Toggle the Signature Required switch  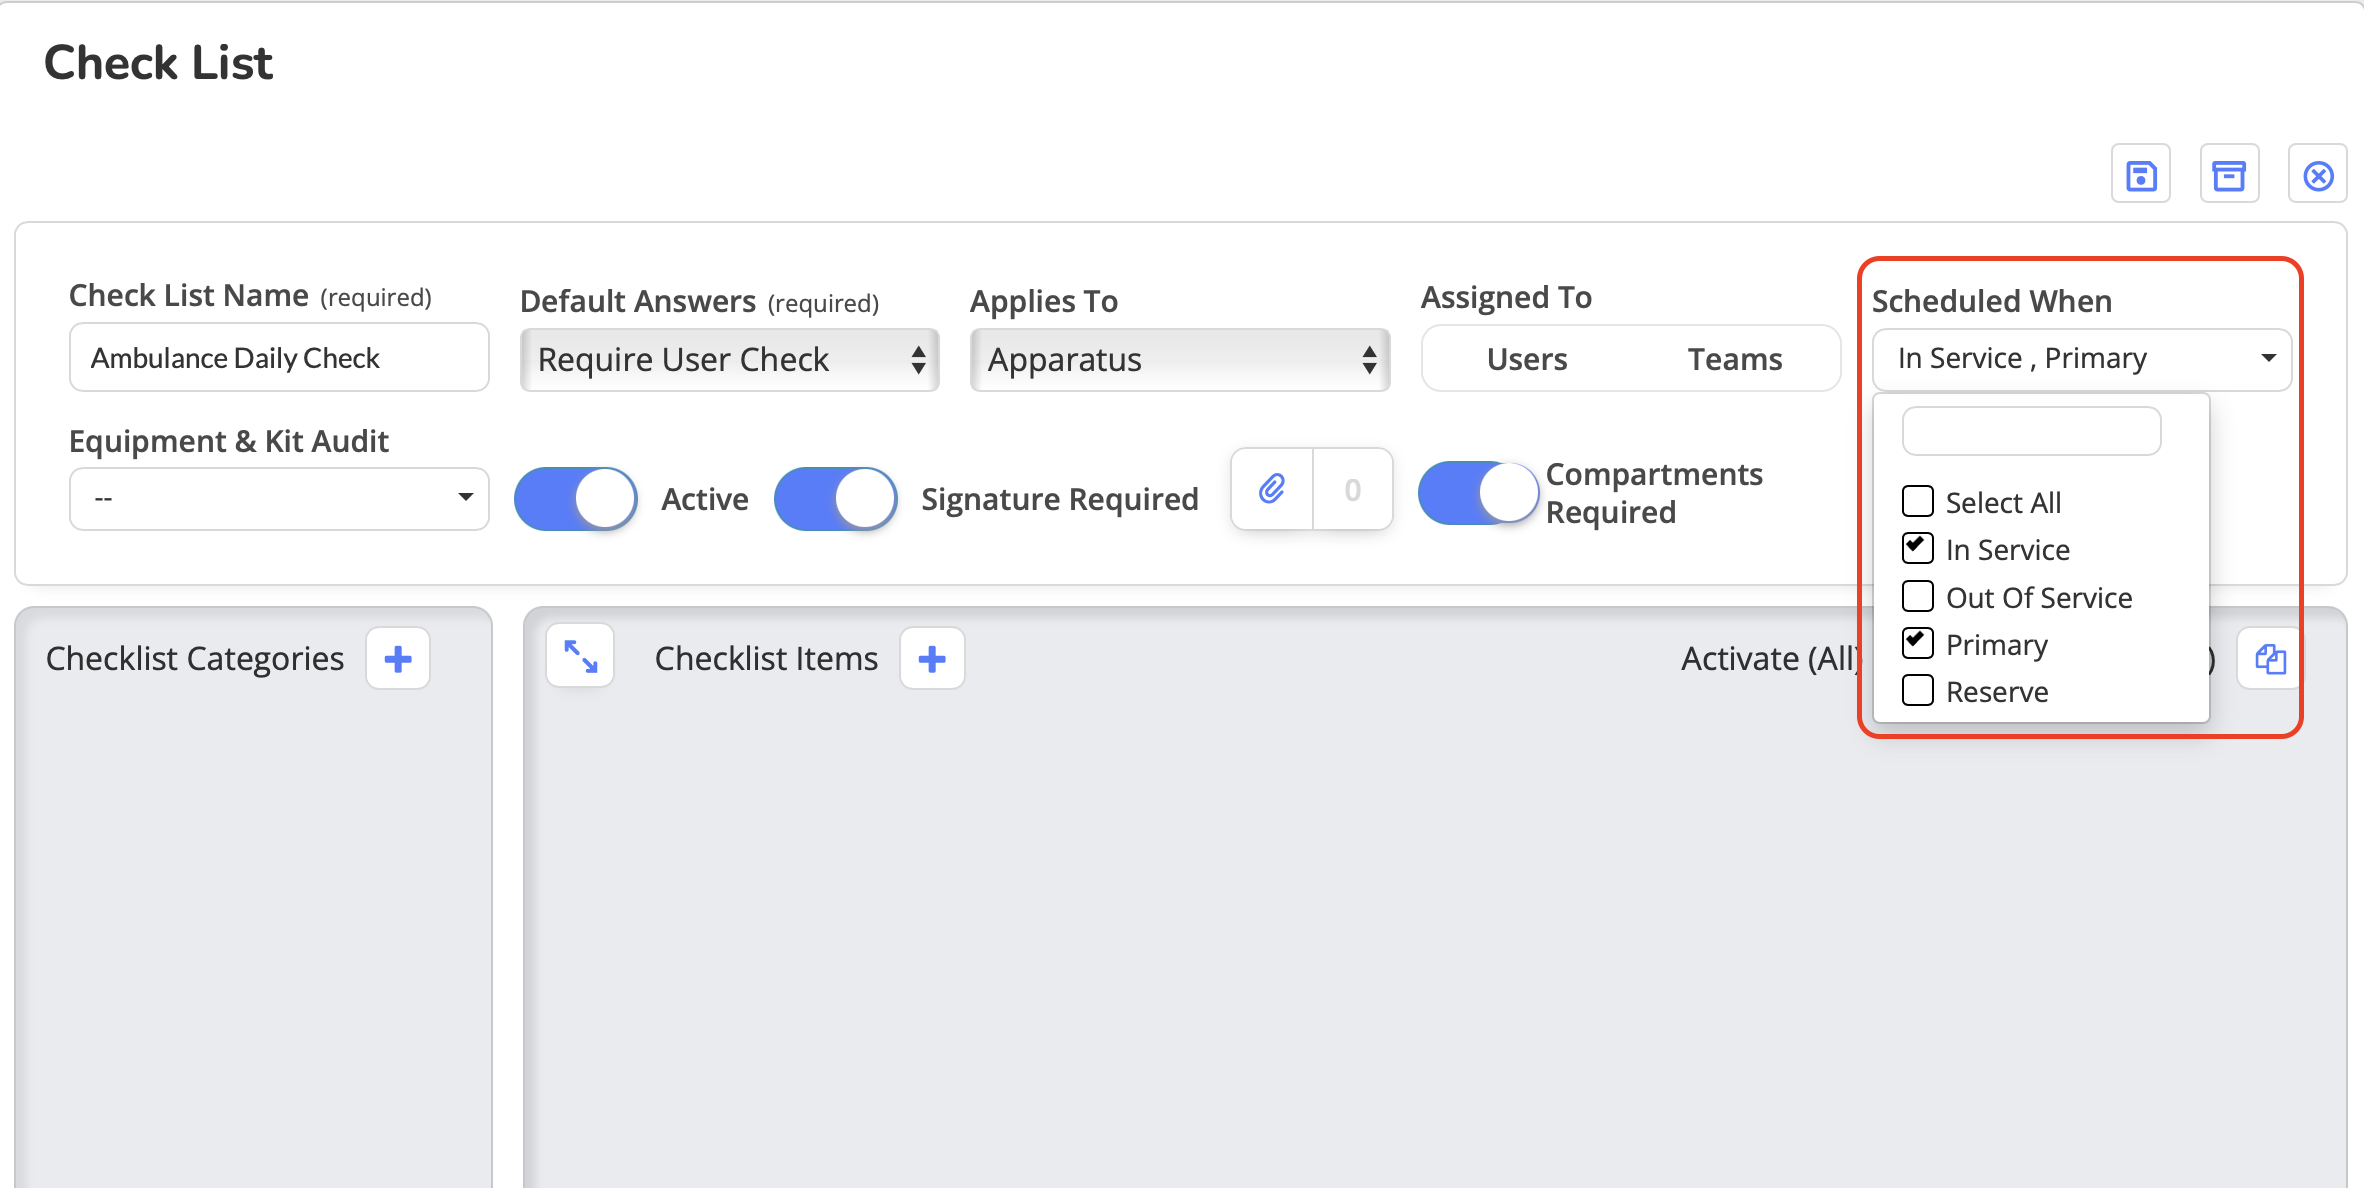click(836, 498)
